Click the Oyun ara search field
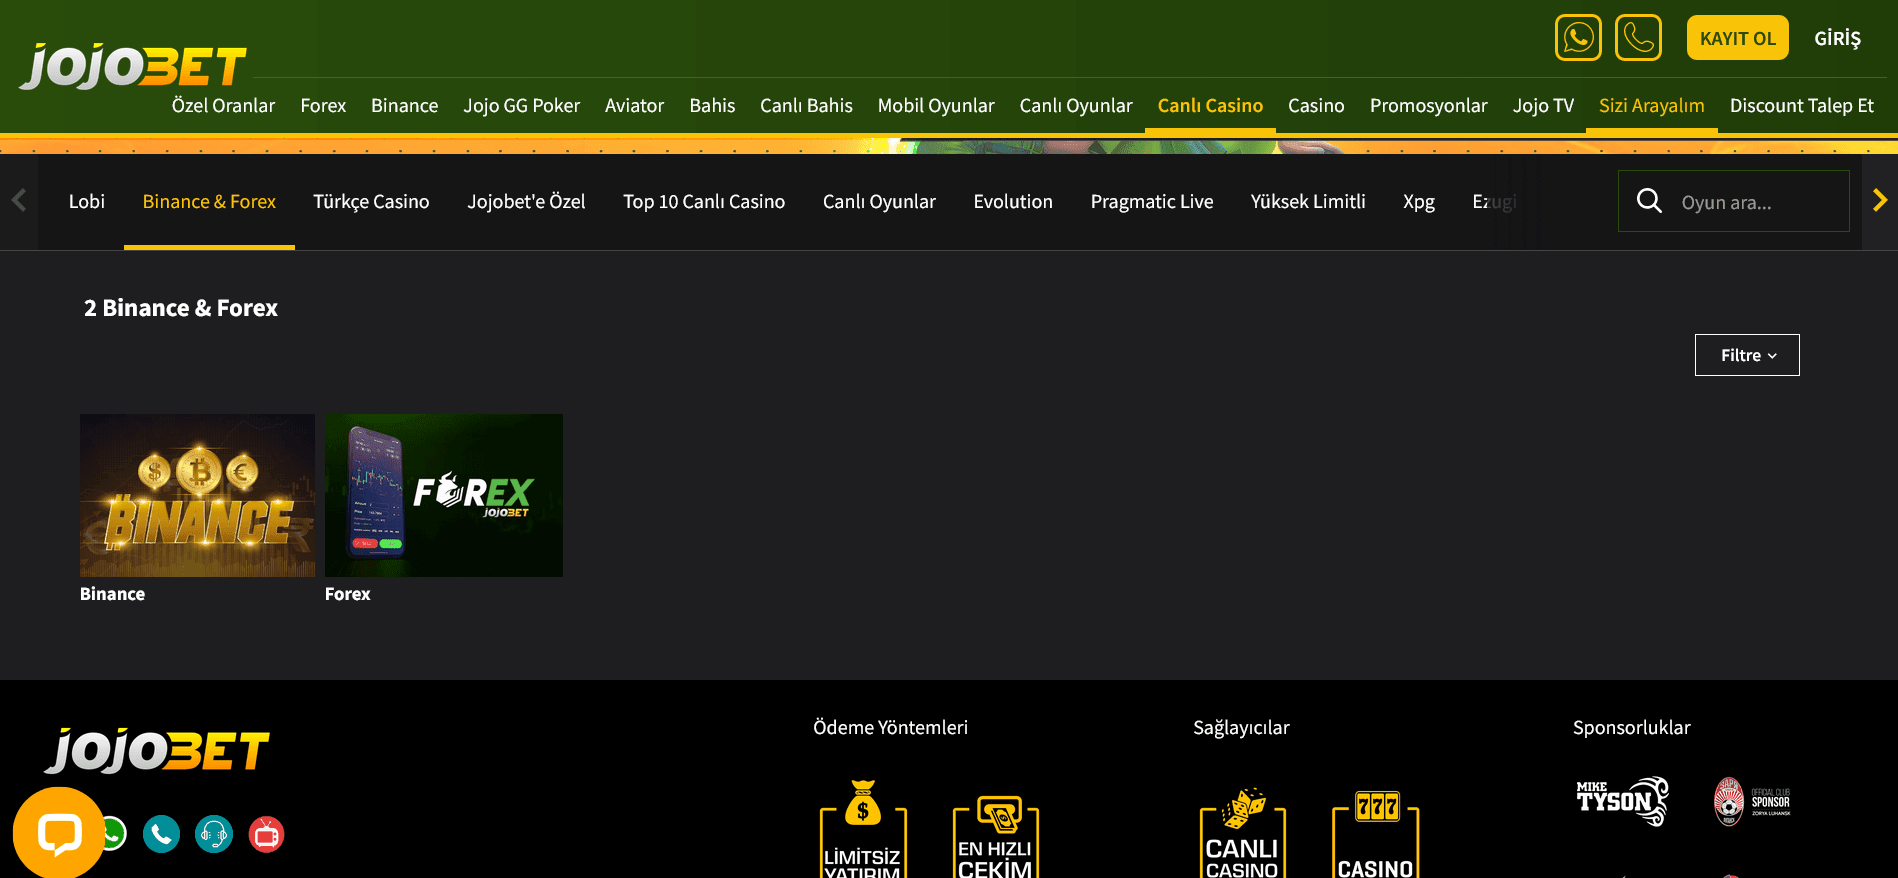The image size is (1898, 878). coord(1734,201)
